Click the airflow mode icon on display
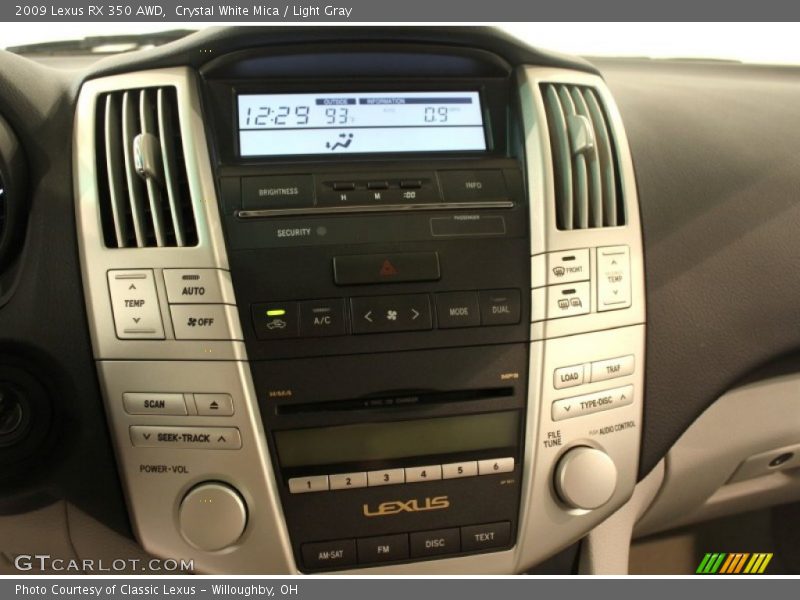The height and width of the screenshot is (600, 800). [x=340, y=141]
